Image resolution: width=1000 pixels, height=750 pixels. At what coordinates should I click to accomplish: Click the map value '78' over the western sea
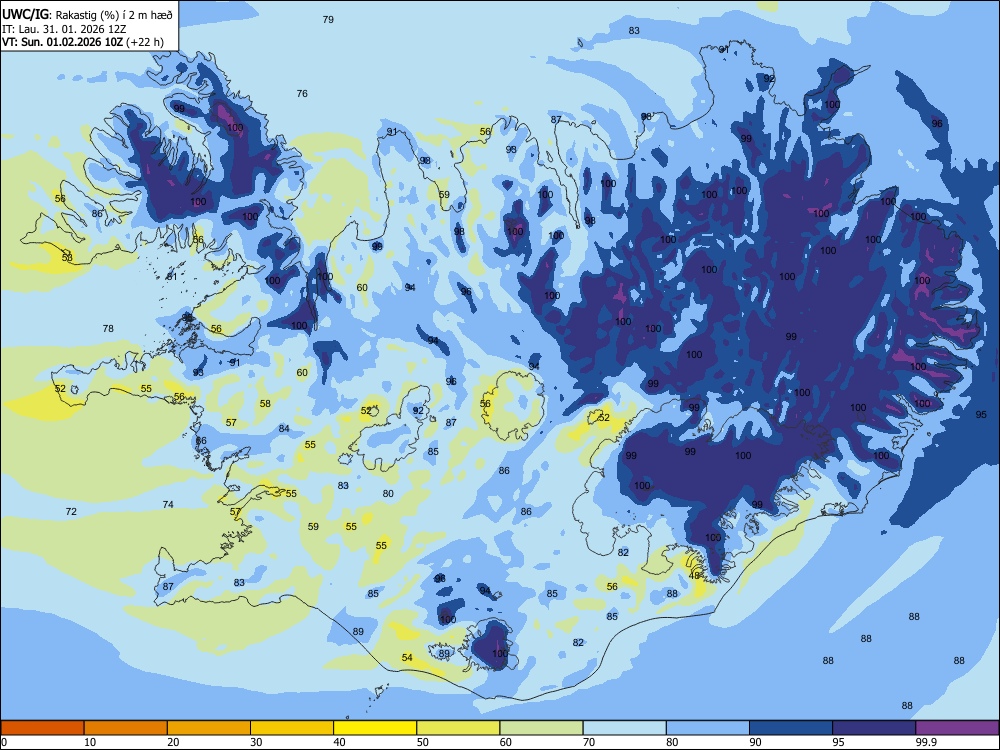pos(108,328)
